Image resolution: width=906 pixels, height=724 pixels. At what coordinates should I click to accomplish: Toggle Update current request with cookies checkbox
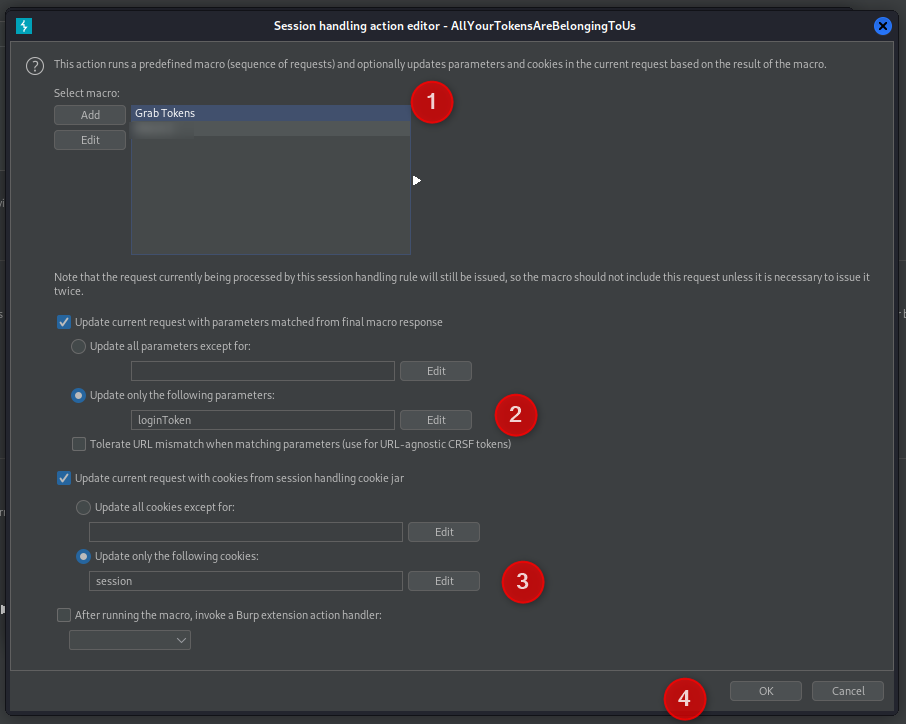64,478
